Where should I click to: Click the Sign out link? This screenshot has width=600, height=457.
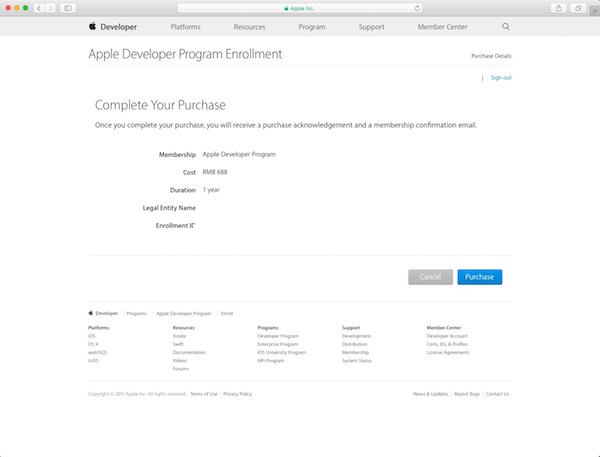click(501, 77)
